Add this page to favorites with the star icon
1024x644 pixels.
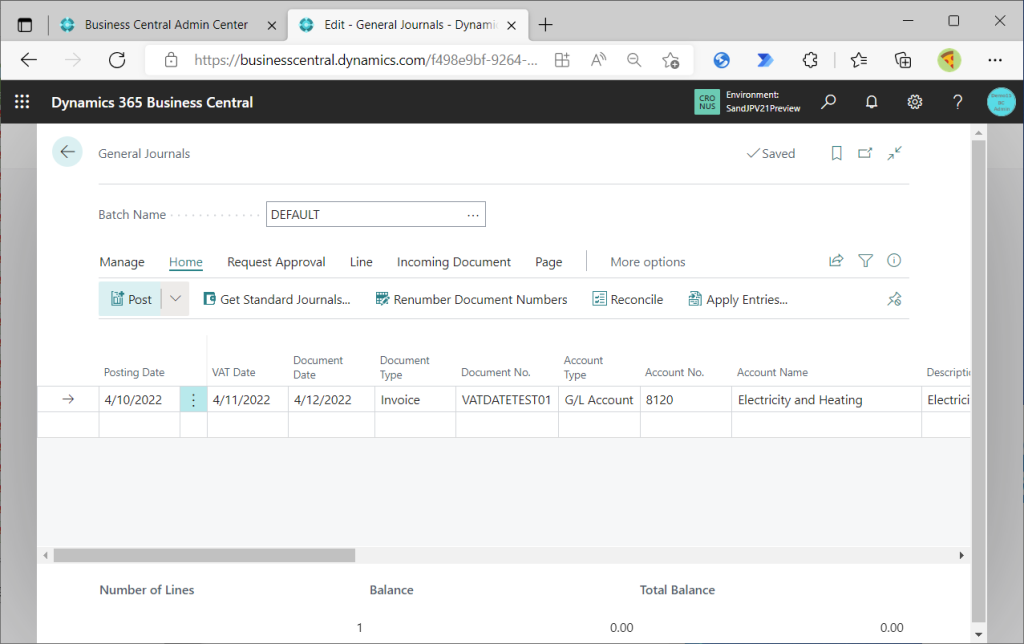coord(670,60)
